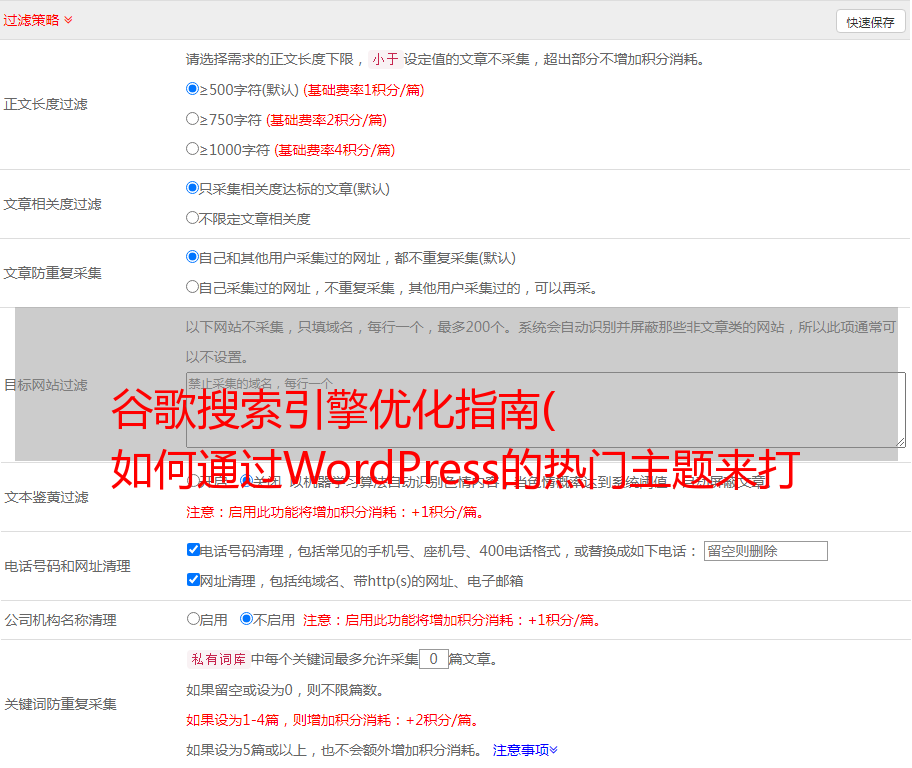Click the red 注意 note beside 不启用
The width and height of the screenshot is (912, 768).
tap(452, 620)
